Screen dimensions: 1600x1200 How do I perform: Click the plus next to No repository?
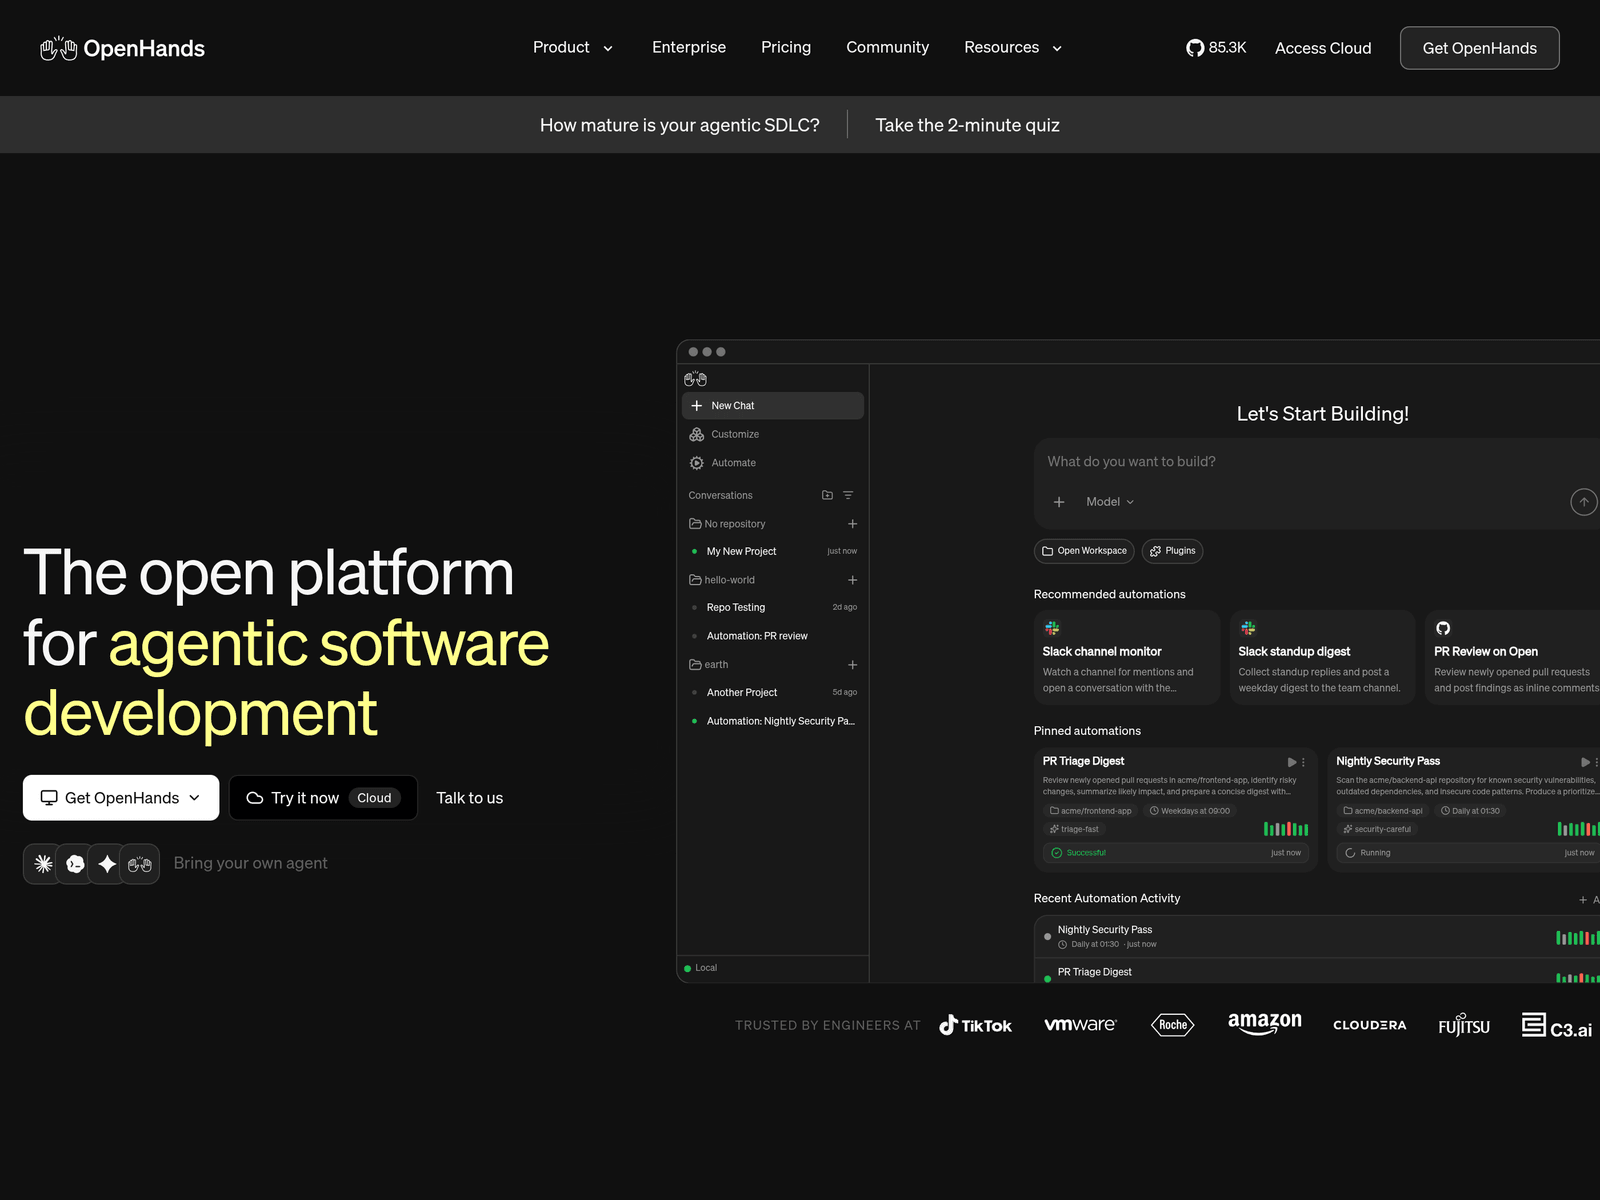click(x=853, y=524)
